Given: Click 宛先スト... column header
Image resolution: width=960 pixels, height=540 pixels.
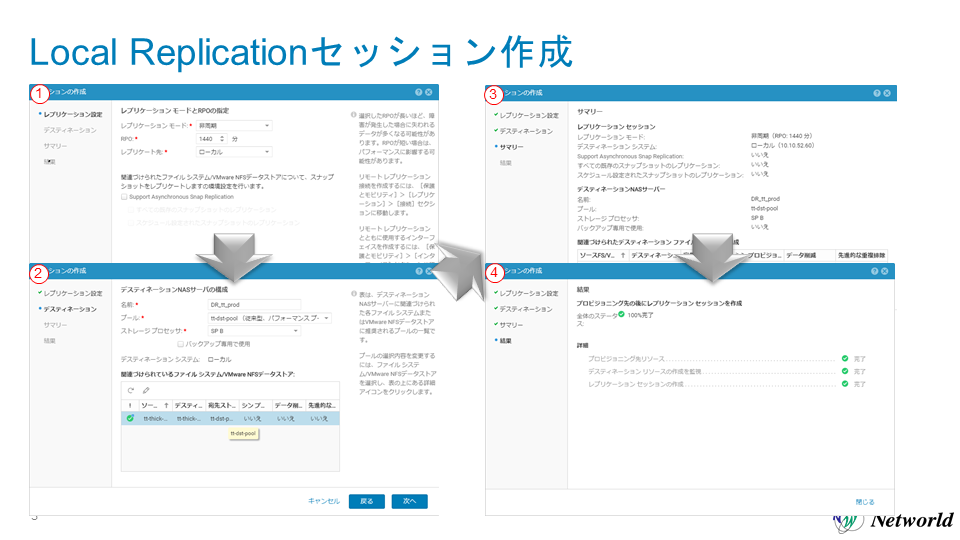Looking at the screenshot, I should 222,405.
